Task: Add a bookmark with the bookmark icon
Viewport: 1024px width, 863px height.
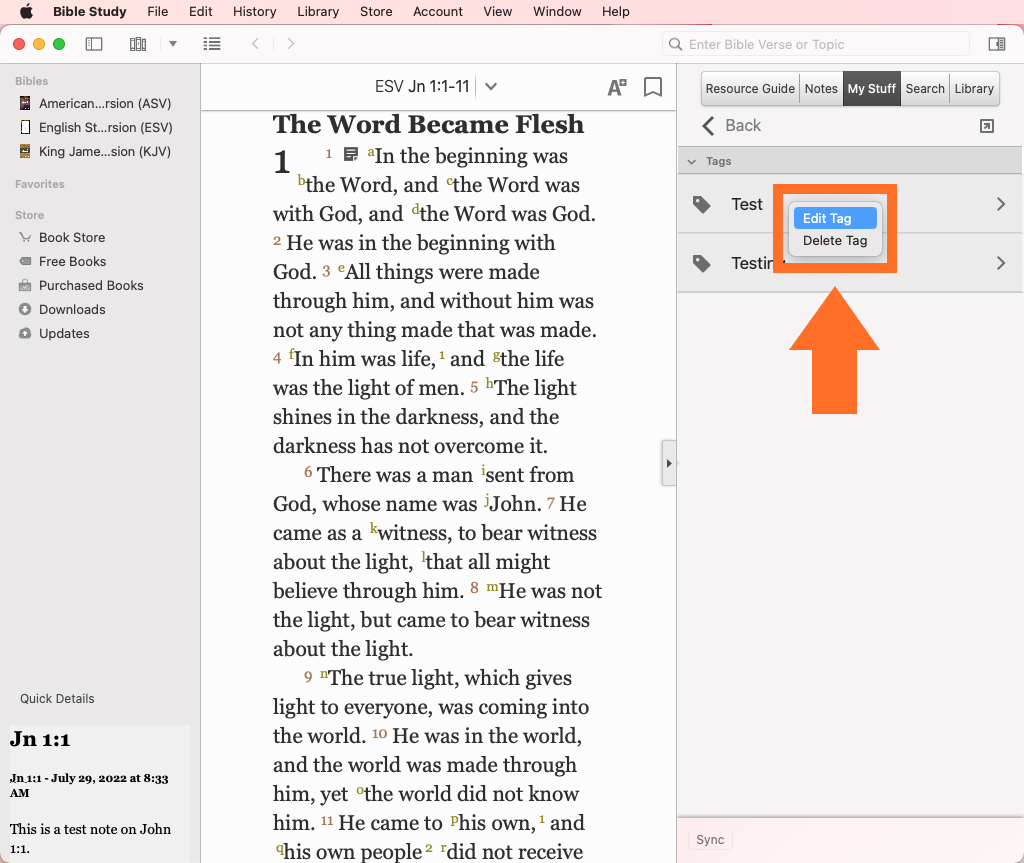Action: (653, 87)
